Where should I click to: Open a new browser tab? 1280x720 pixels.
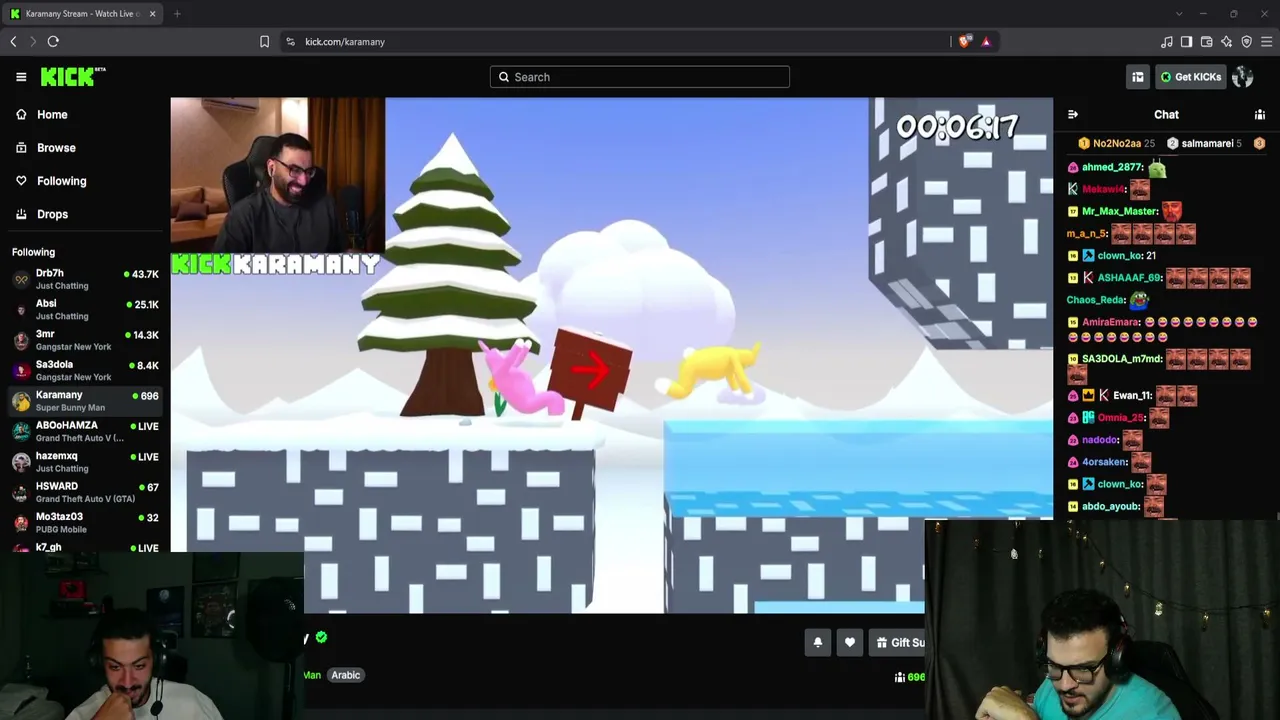pos(177,14)
